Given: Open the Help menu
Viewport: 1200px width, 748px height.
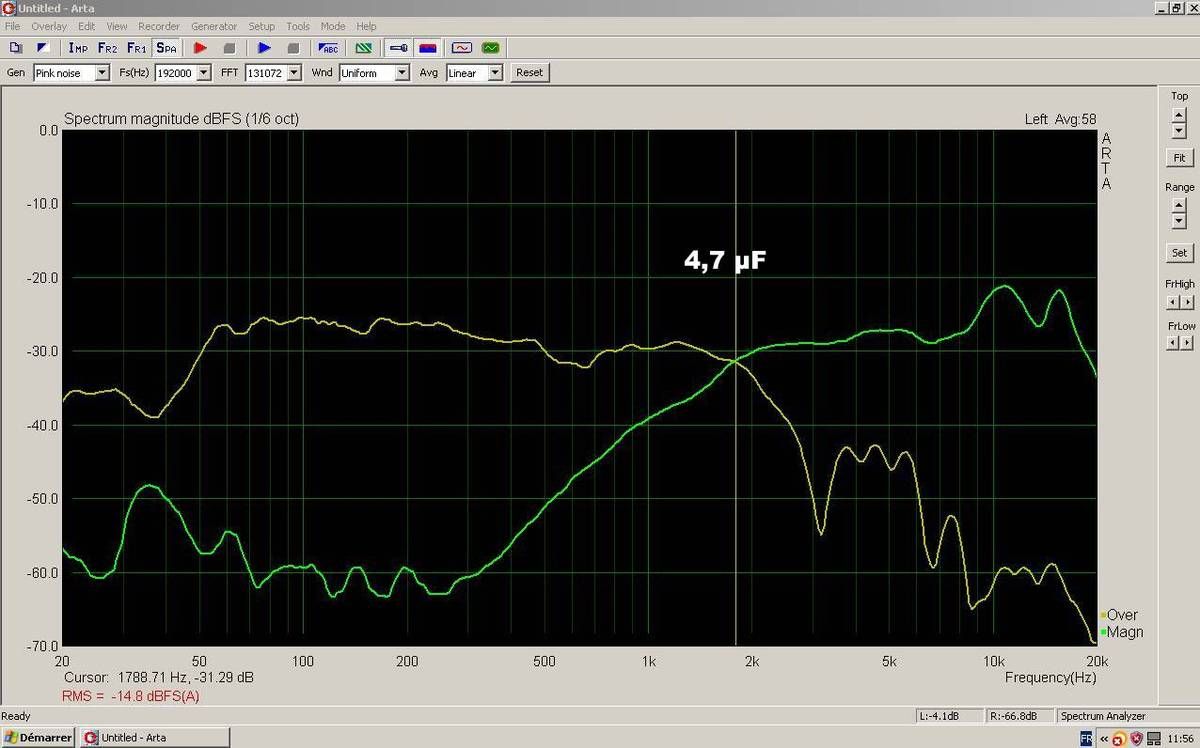Looking at the screenshot, I should click(367, 26).
